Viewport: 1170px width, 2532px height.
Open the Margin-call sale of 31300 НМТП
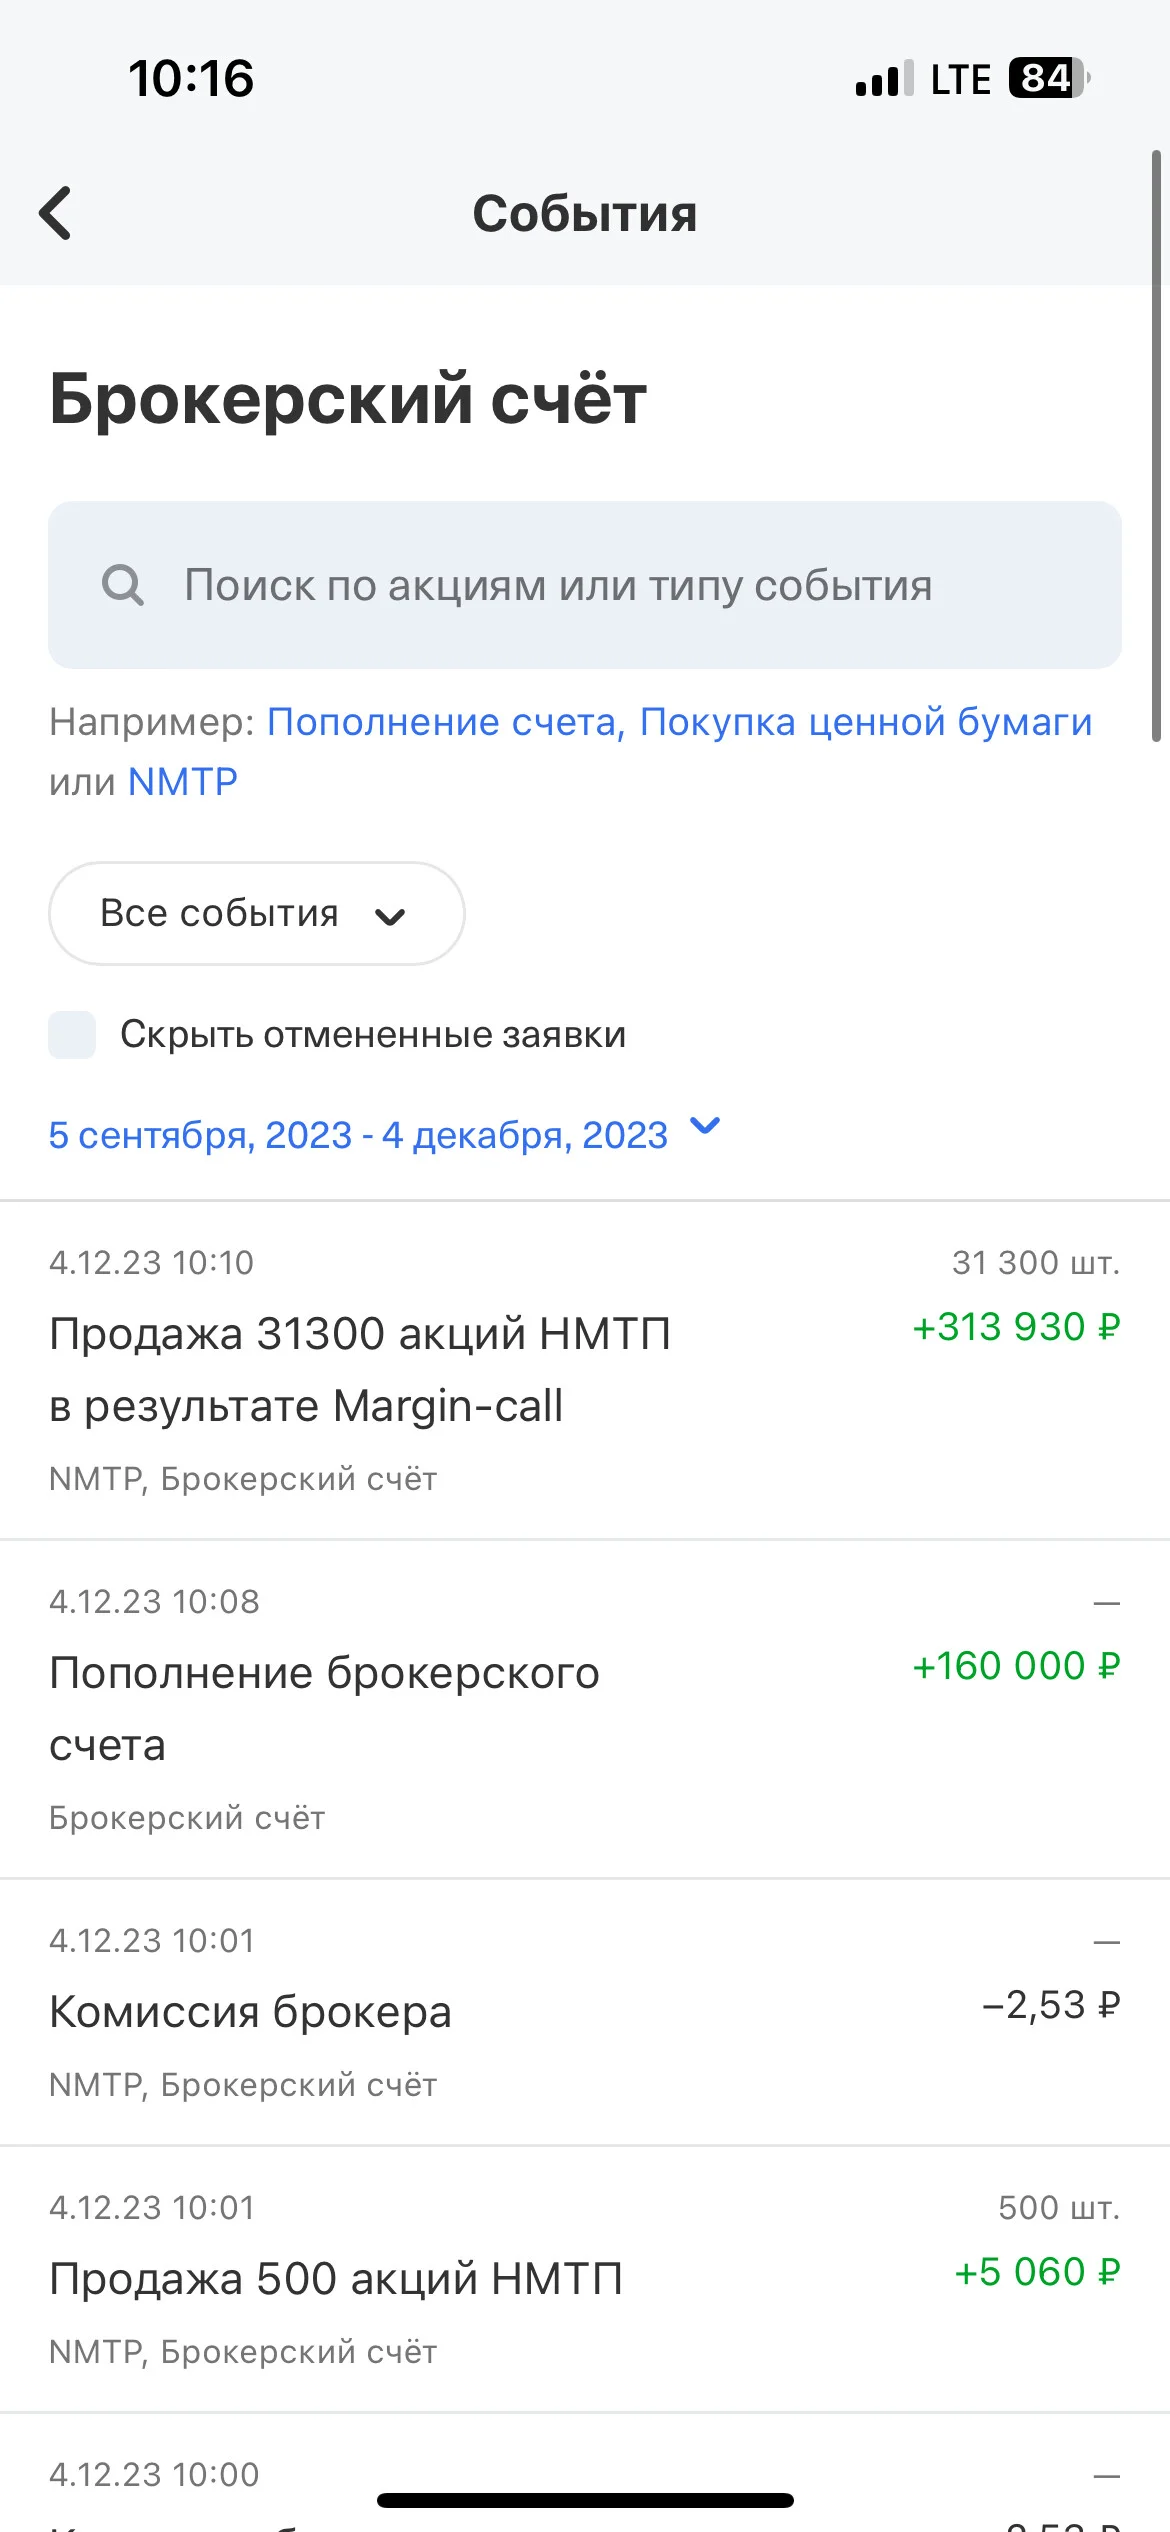[x=585, y=1370]
